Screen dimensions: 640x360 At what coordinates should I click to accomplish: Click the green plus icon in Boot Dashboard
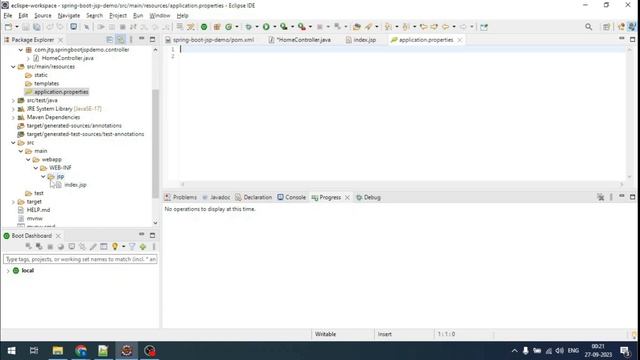(143, 247)
